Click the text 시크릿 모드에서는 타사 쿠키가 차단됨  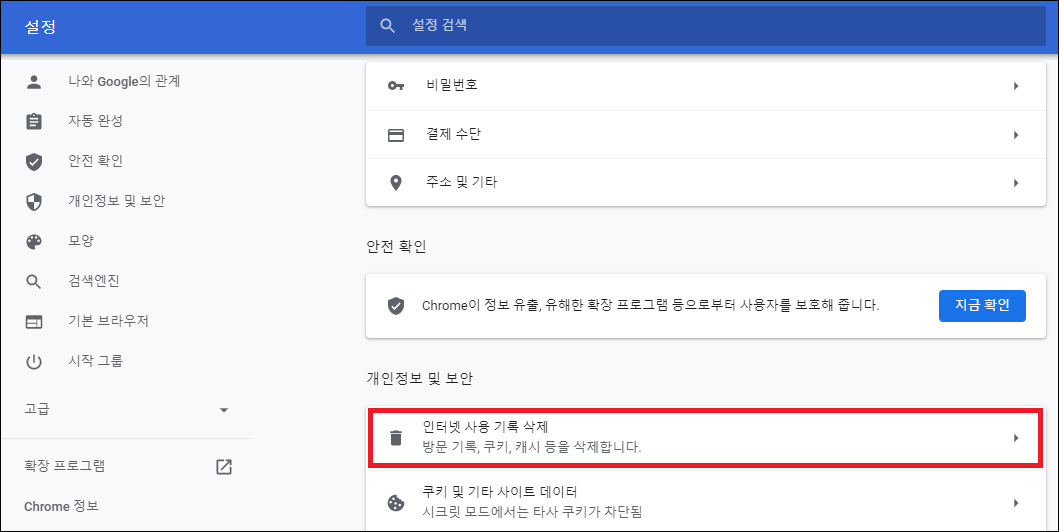coord(532,512)
